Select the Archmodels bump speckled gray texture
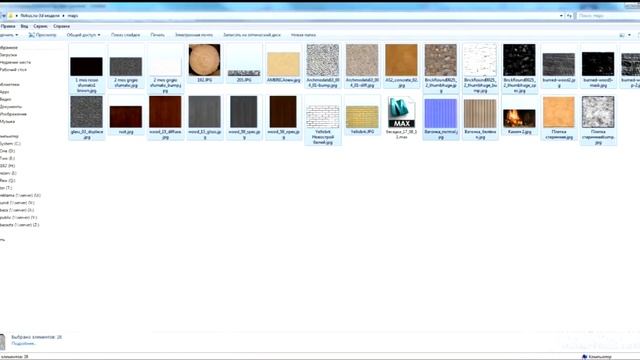The width and height of the screenshot is (640, 360). 322,60
